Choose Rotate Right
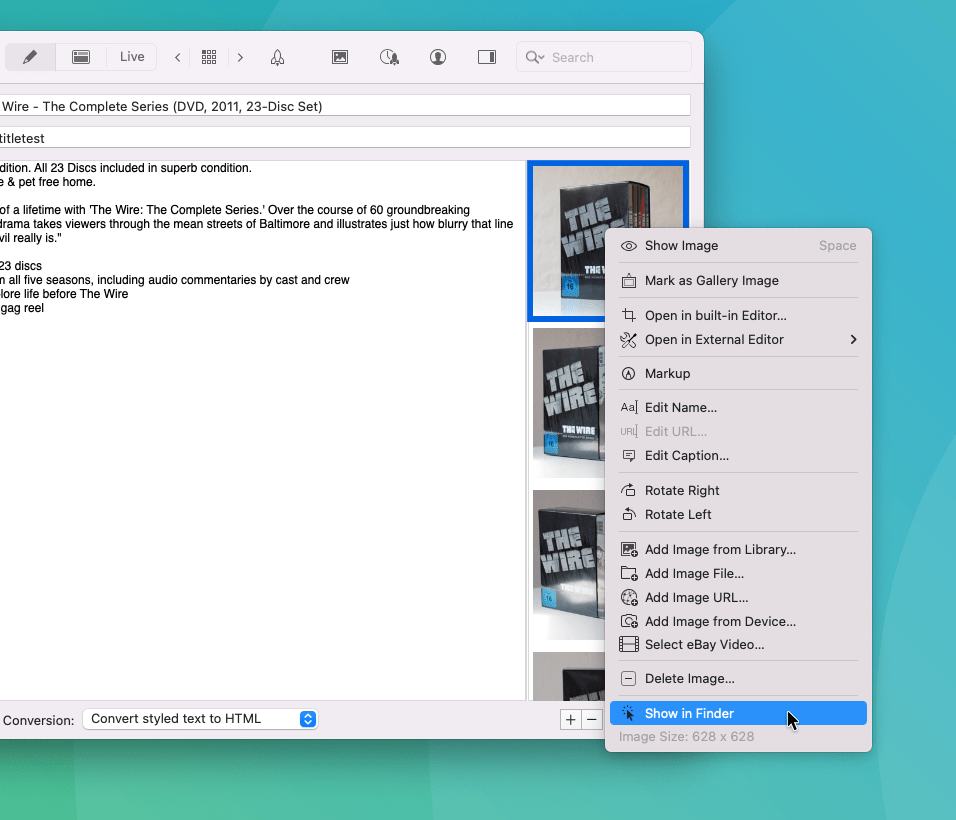Image resolution: width=956 pixels, height=820 pixels. pyautogui.click(x=738, y=490)
